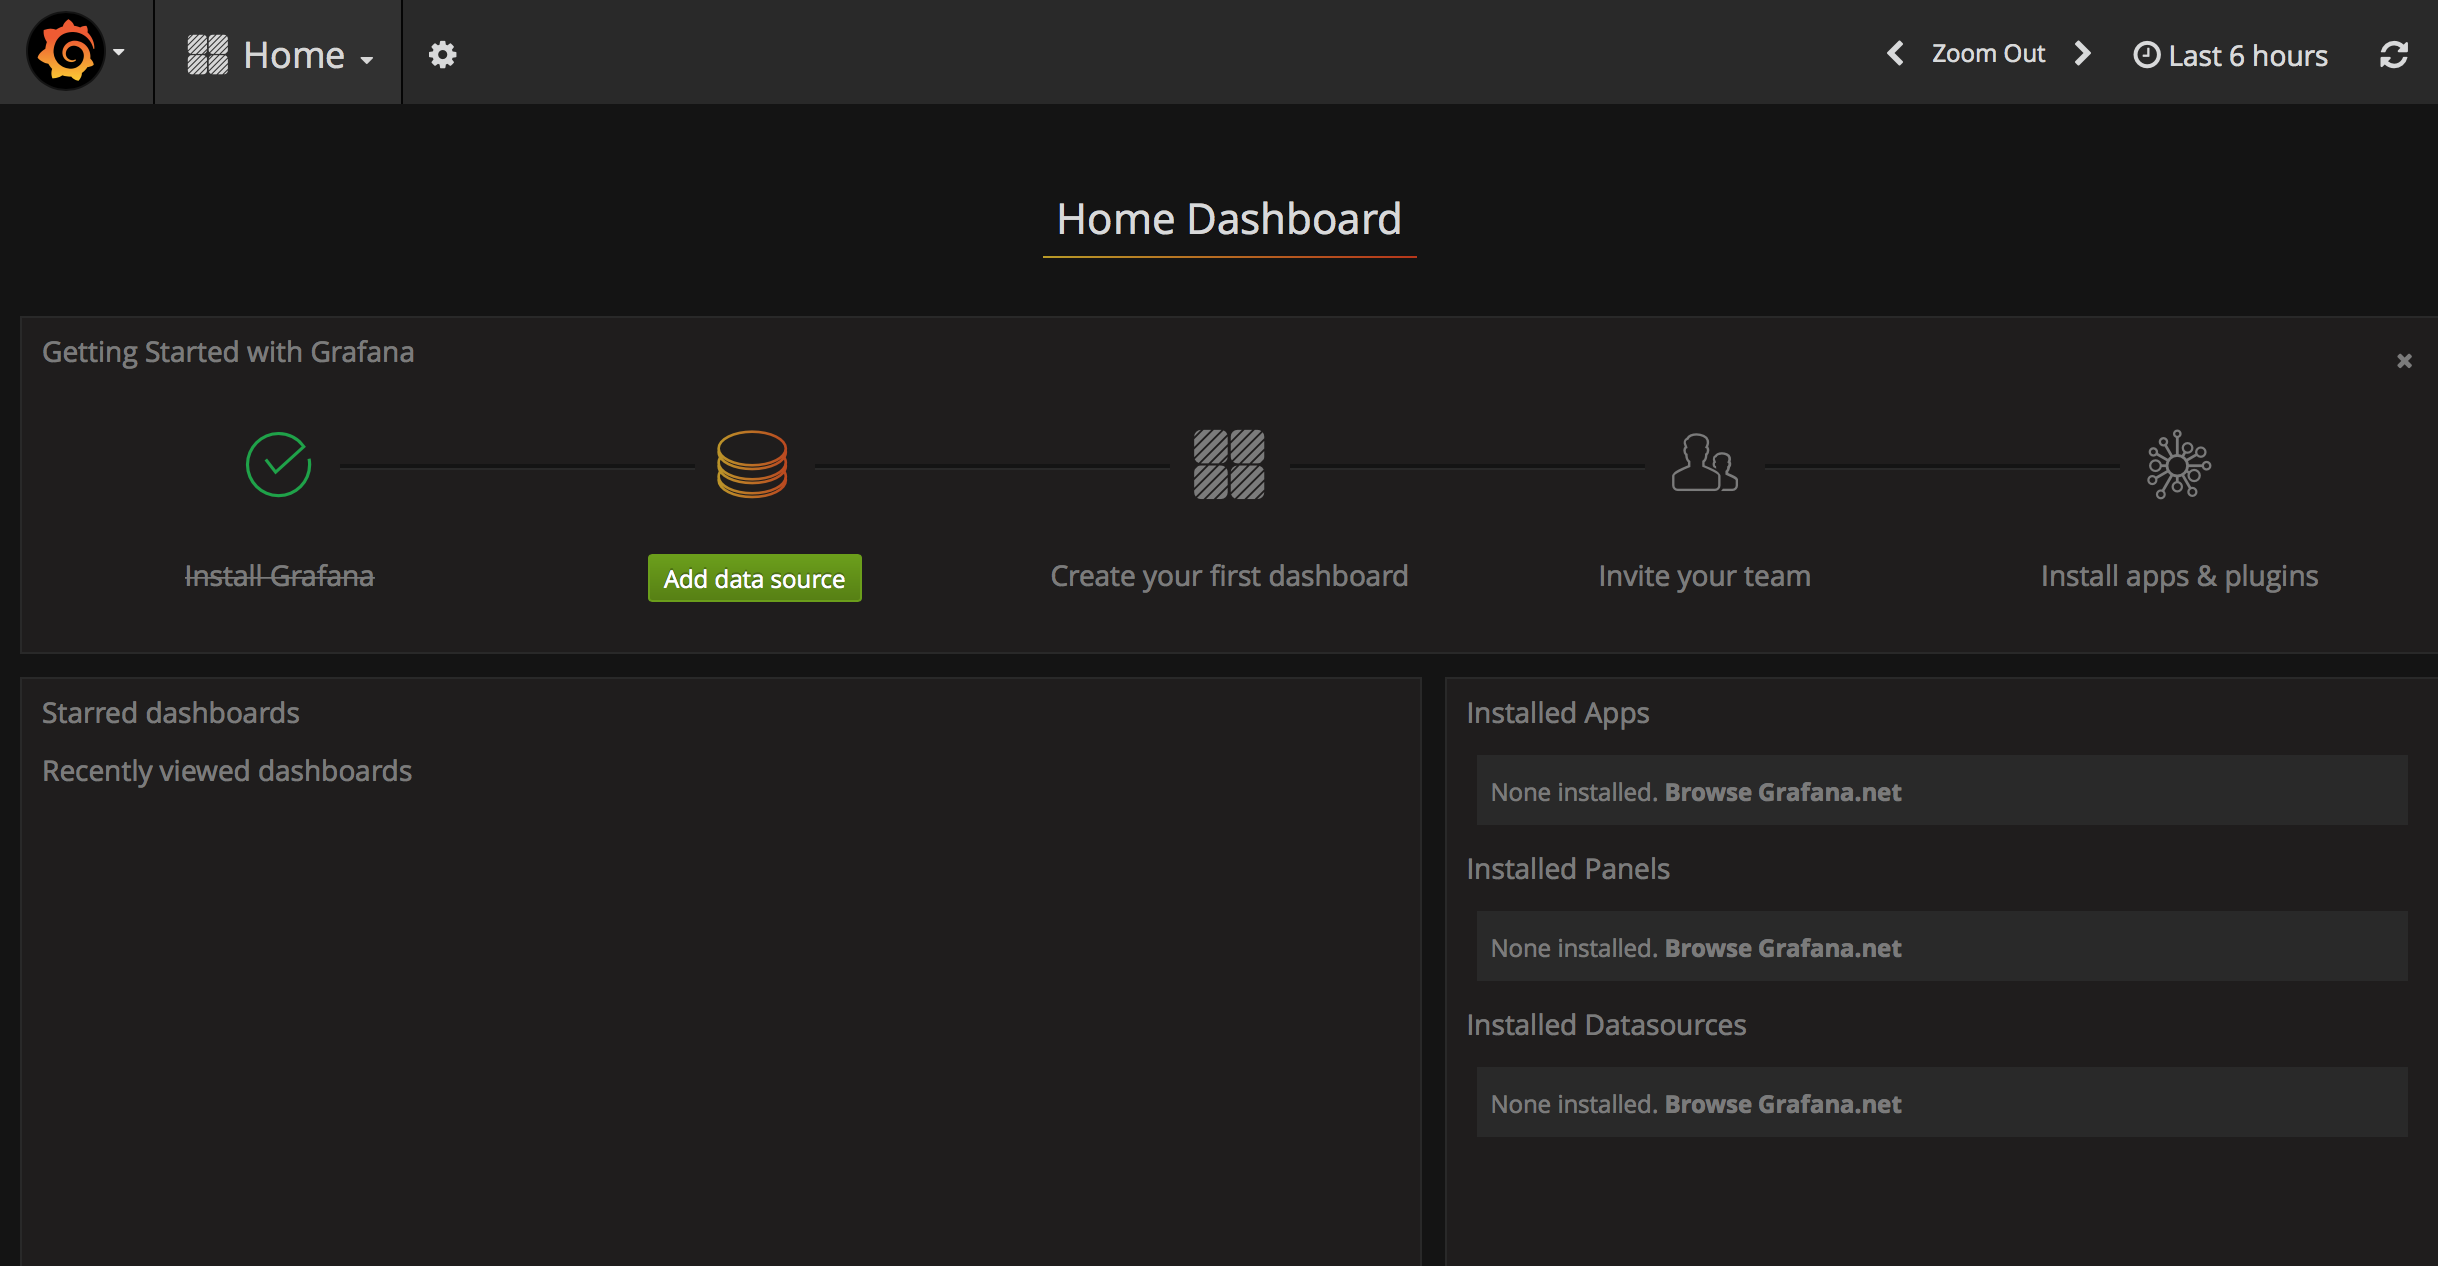Screen dimensions: 2438x1266
Task: Open Browse Grafana.net under Installed Datasources
Action: click(1783, 1104)
